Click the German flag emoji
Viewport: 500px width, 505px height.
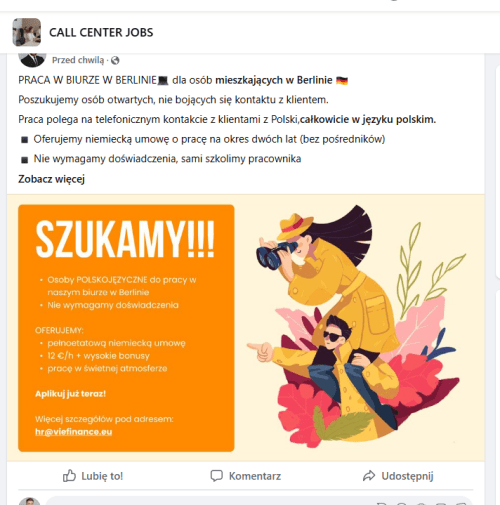click(x=342, y=81)
